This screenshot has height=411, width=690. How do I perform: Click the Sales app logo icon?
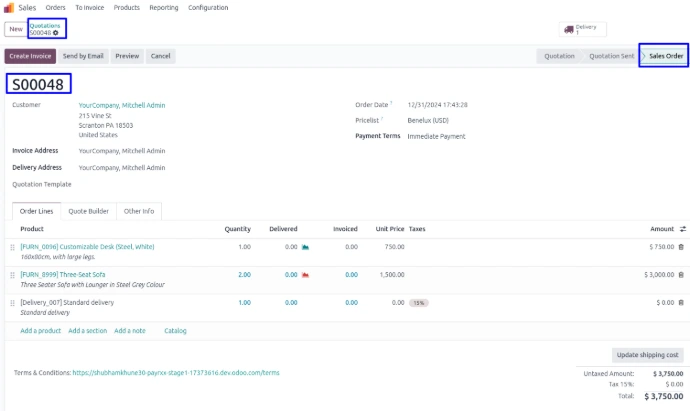pyautogui.click(x=9, y=7)
